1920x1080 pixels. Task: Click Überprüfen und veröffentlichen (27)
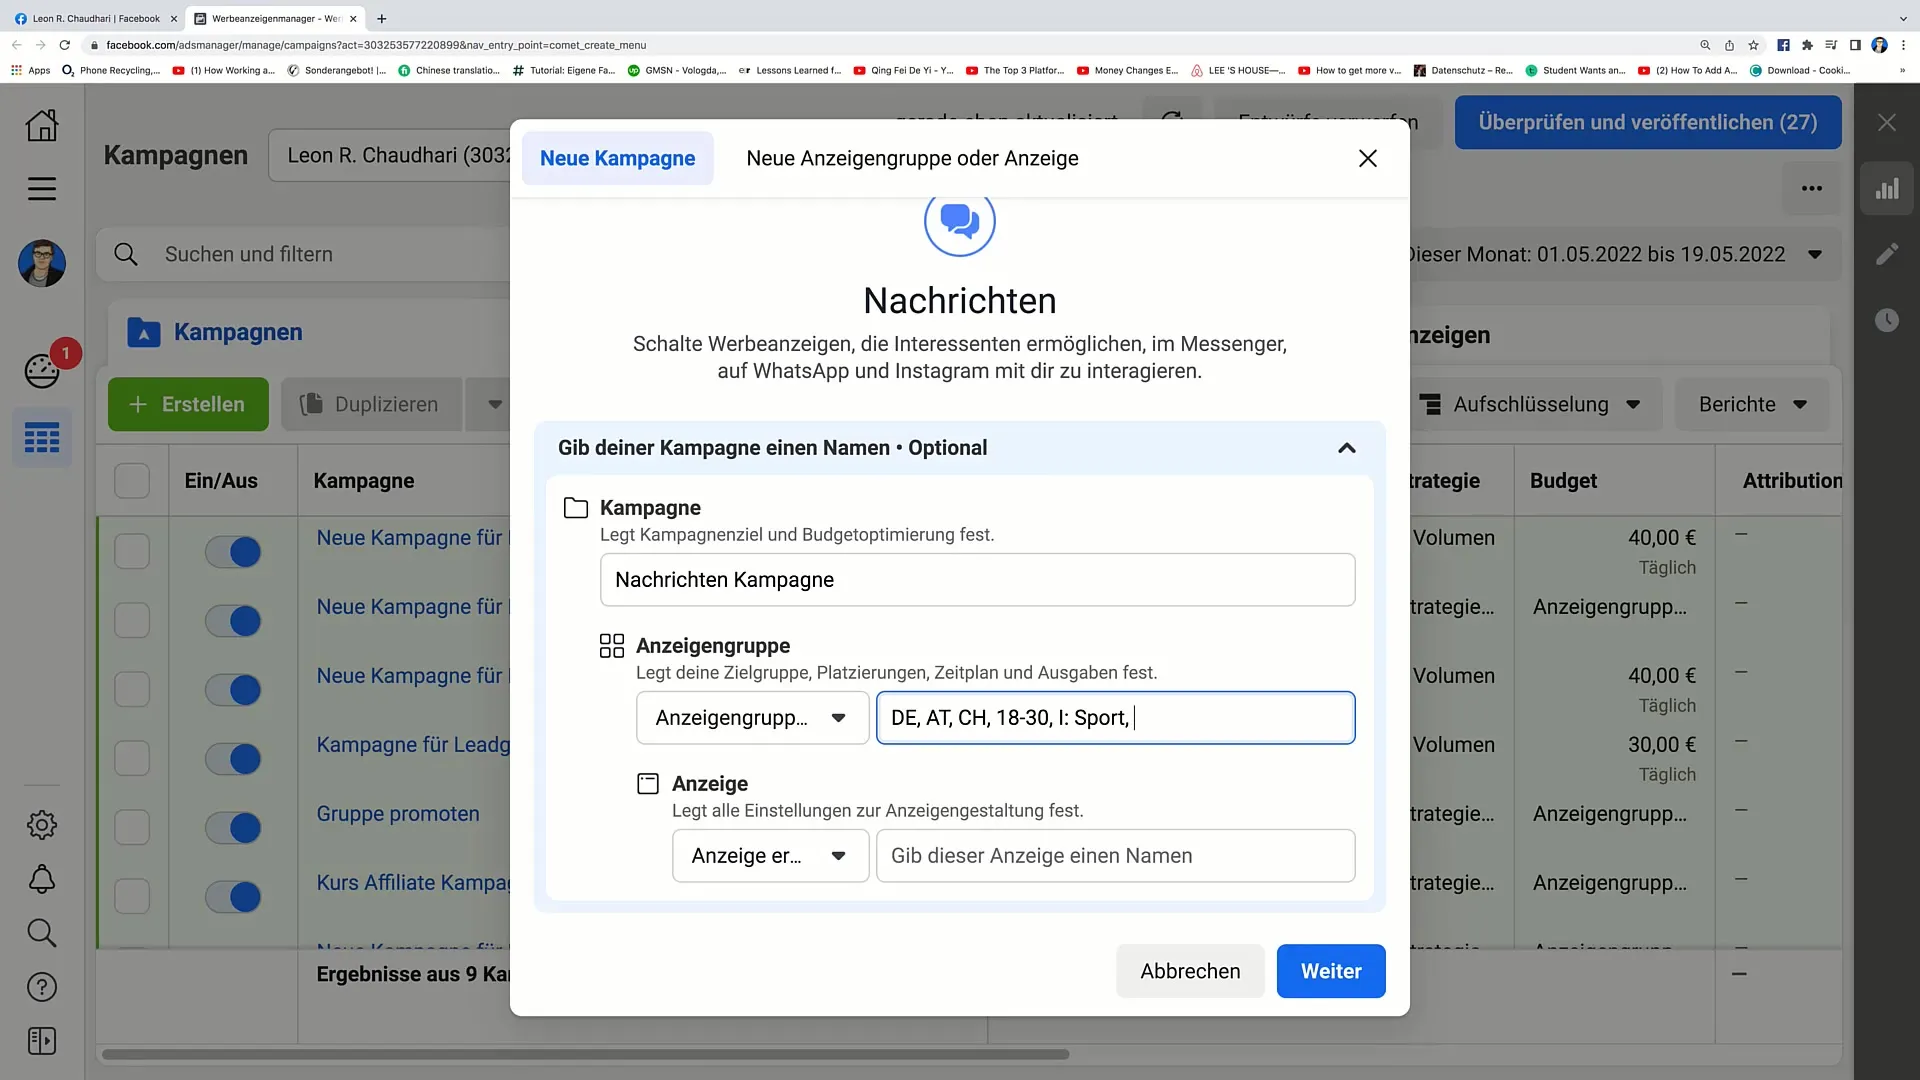click(x=1648, y=122)
